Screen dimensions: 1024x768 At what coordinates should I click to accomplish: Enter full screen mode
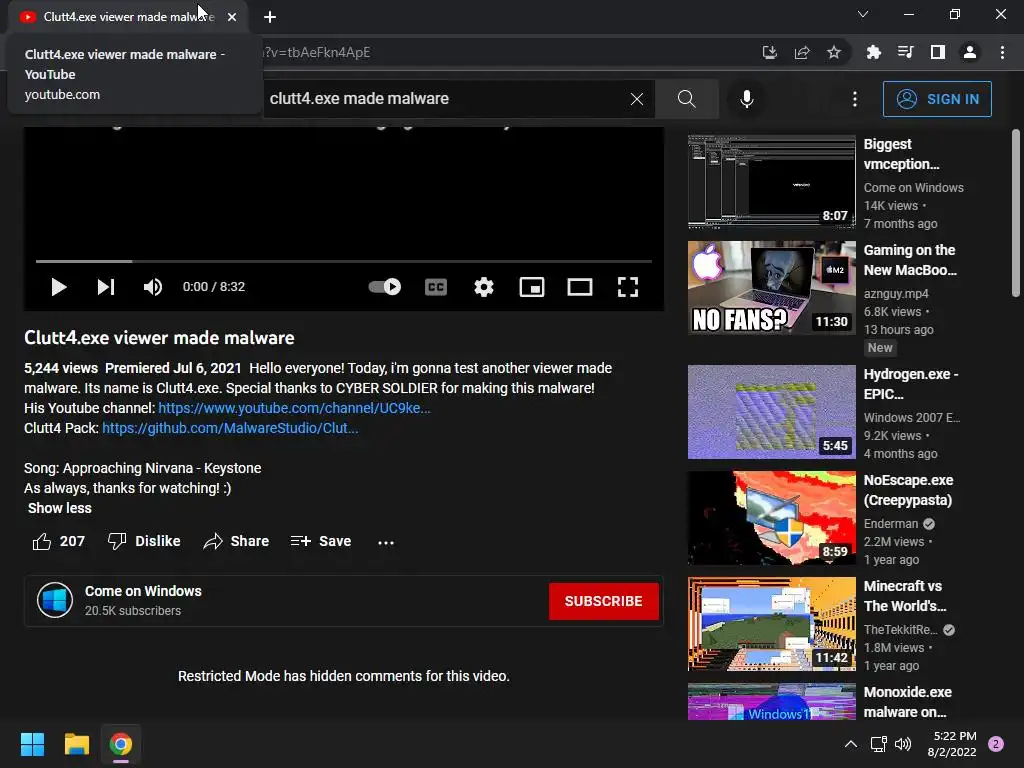coord(628,287)
